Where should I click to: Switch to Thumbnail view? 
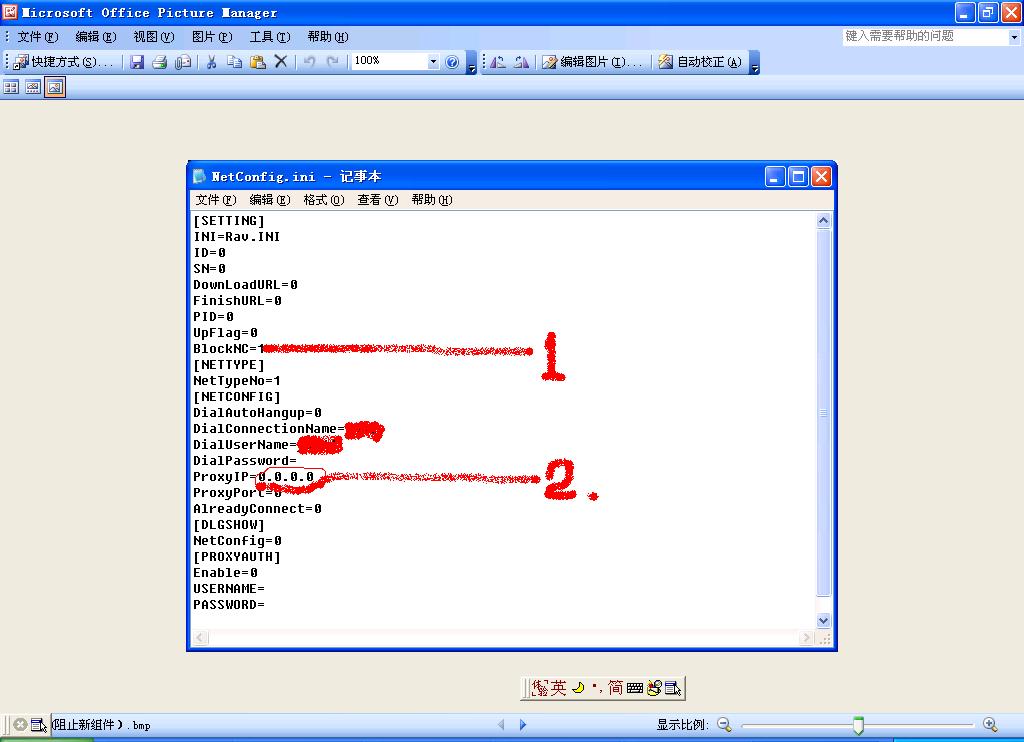tap(11, 87)
